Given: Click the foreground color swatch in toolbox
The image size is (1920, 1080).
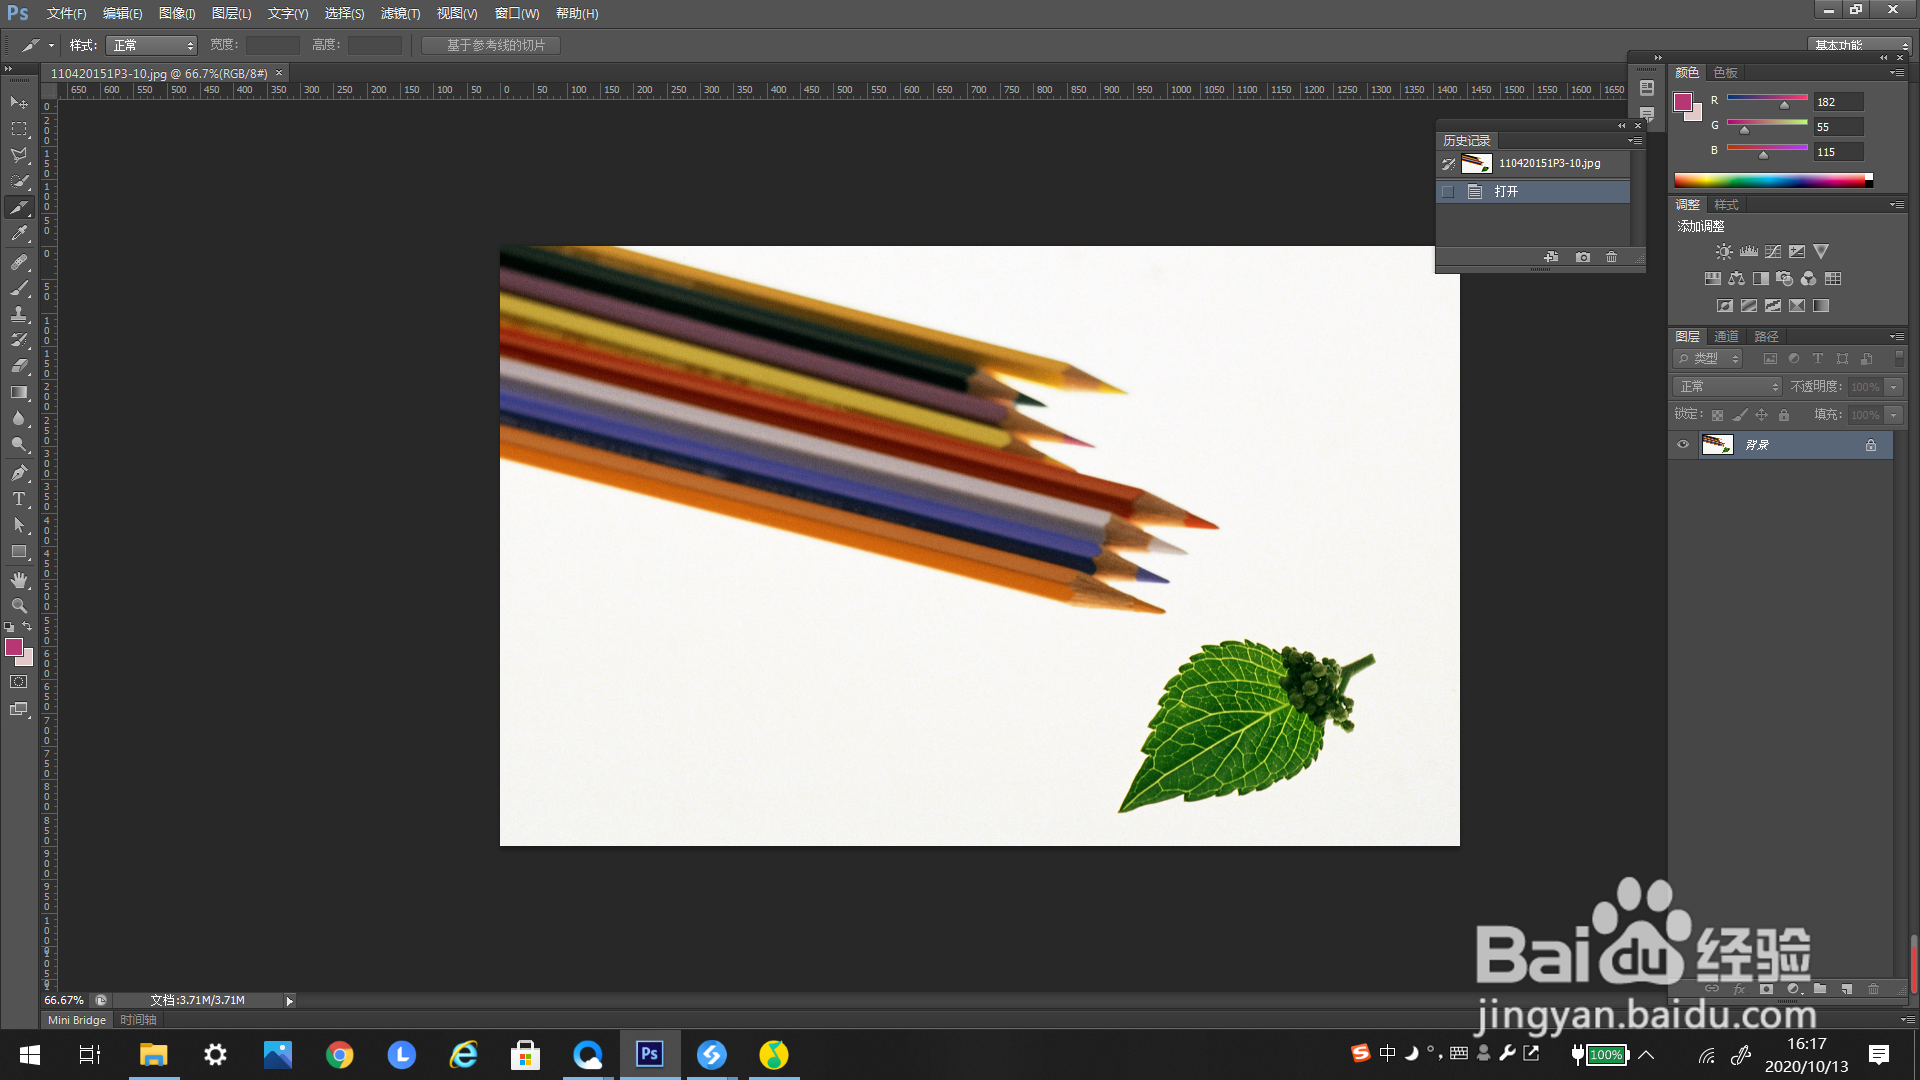Looking at the screenshot, I should point(14,647).
